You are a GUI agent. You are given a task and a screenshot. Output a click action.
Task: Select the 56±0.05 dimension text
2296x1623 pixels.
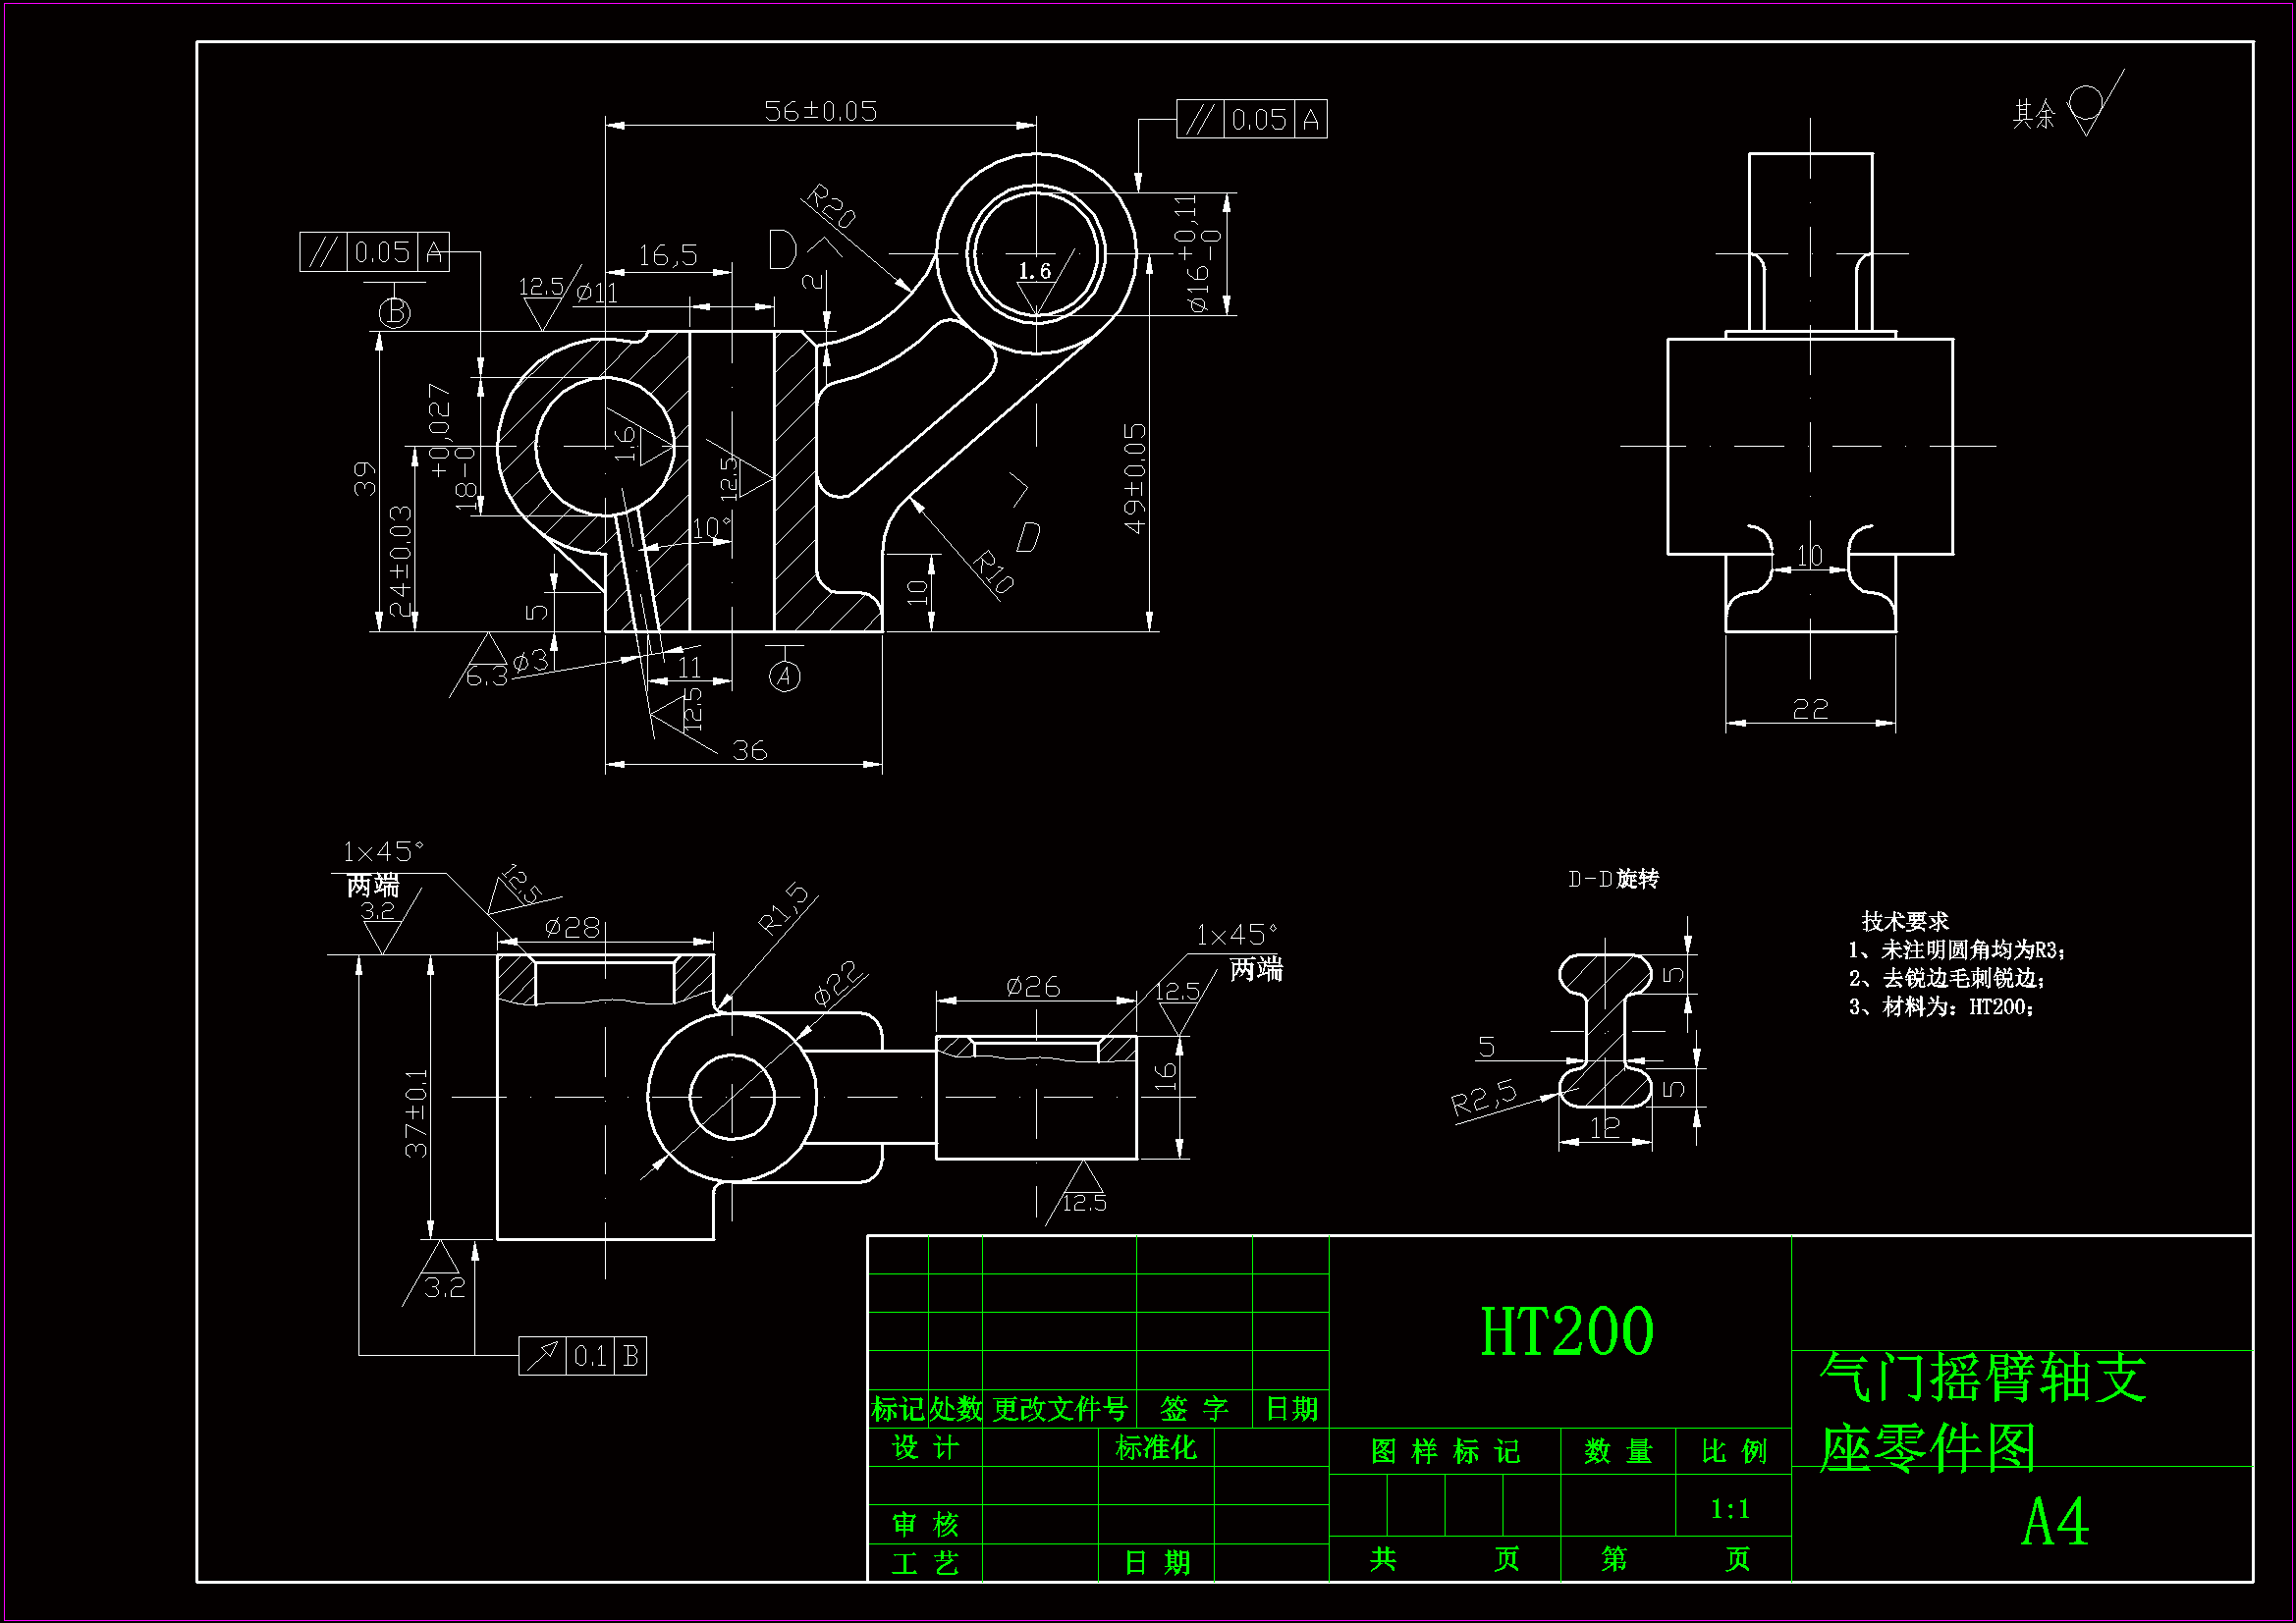tap(820, 111)
